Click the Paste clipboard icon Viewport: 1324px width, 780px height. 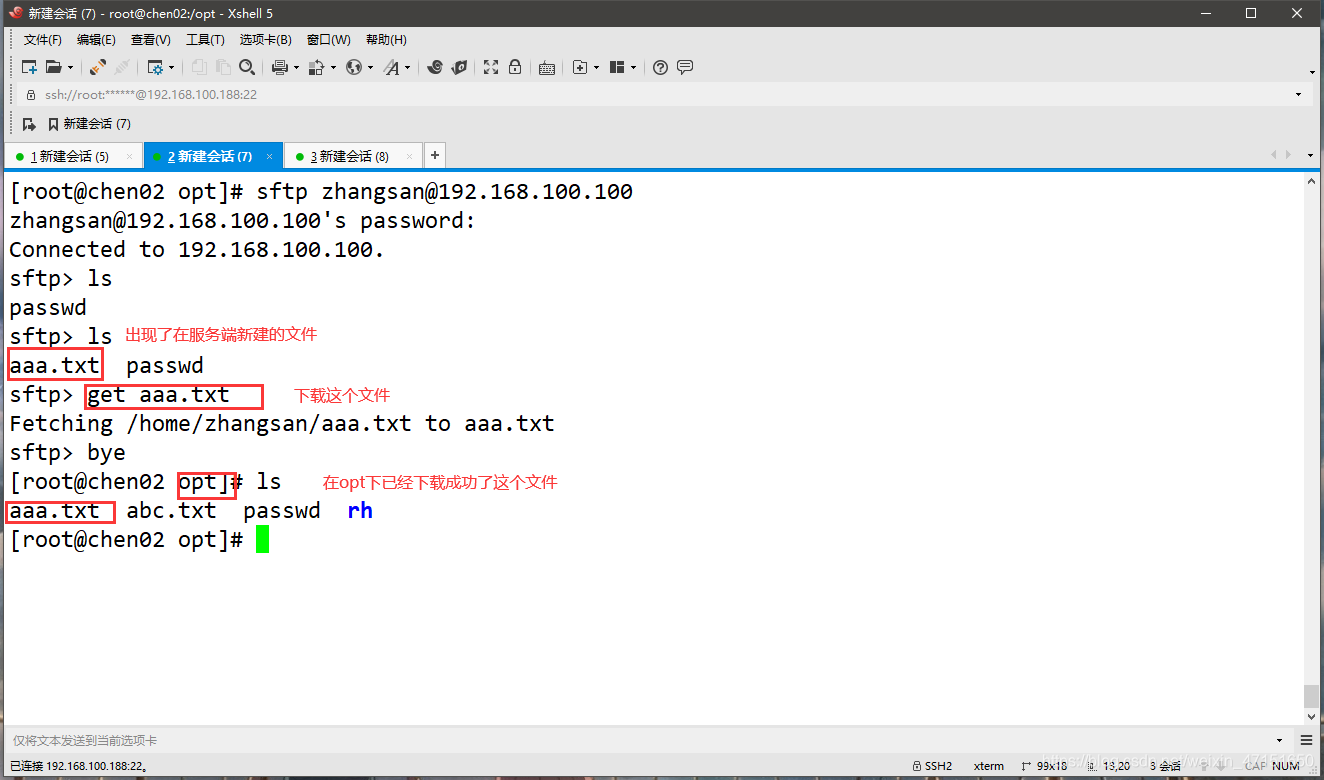223,67
